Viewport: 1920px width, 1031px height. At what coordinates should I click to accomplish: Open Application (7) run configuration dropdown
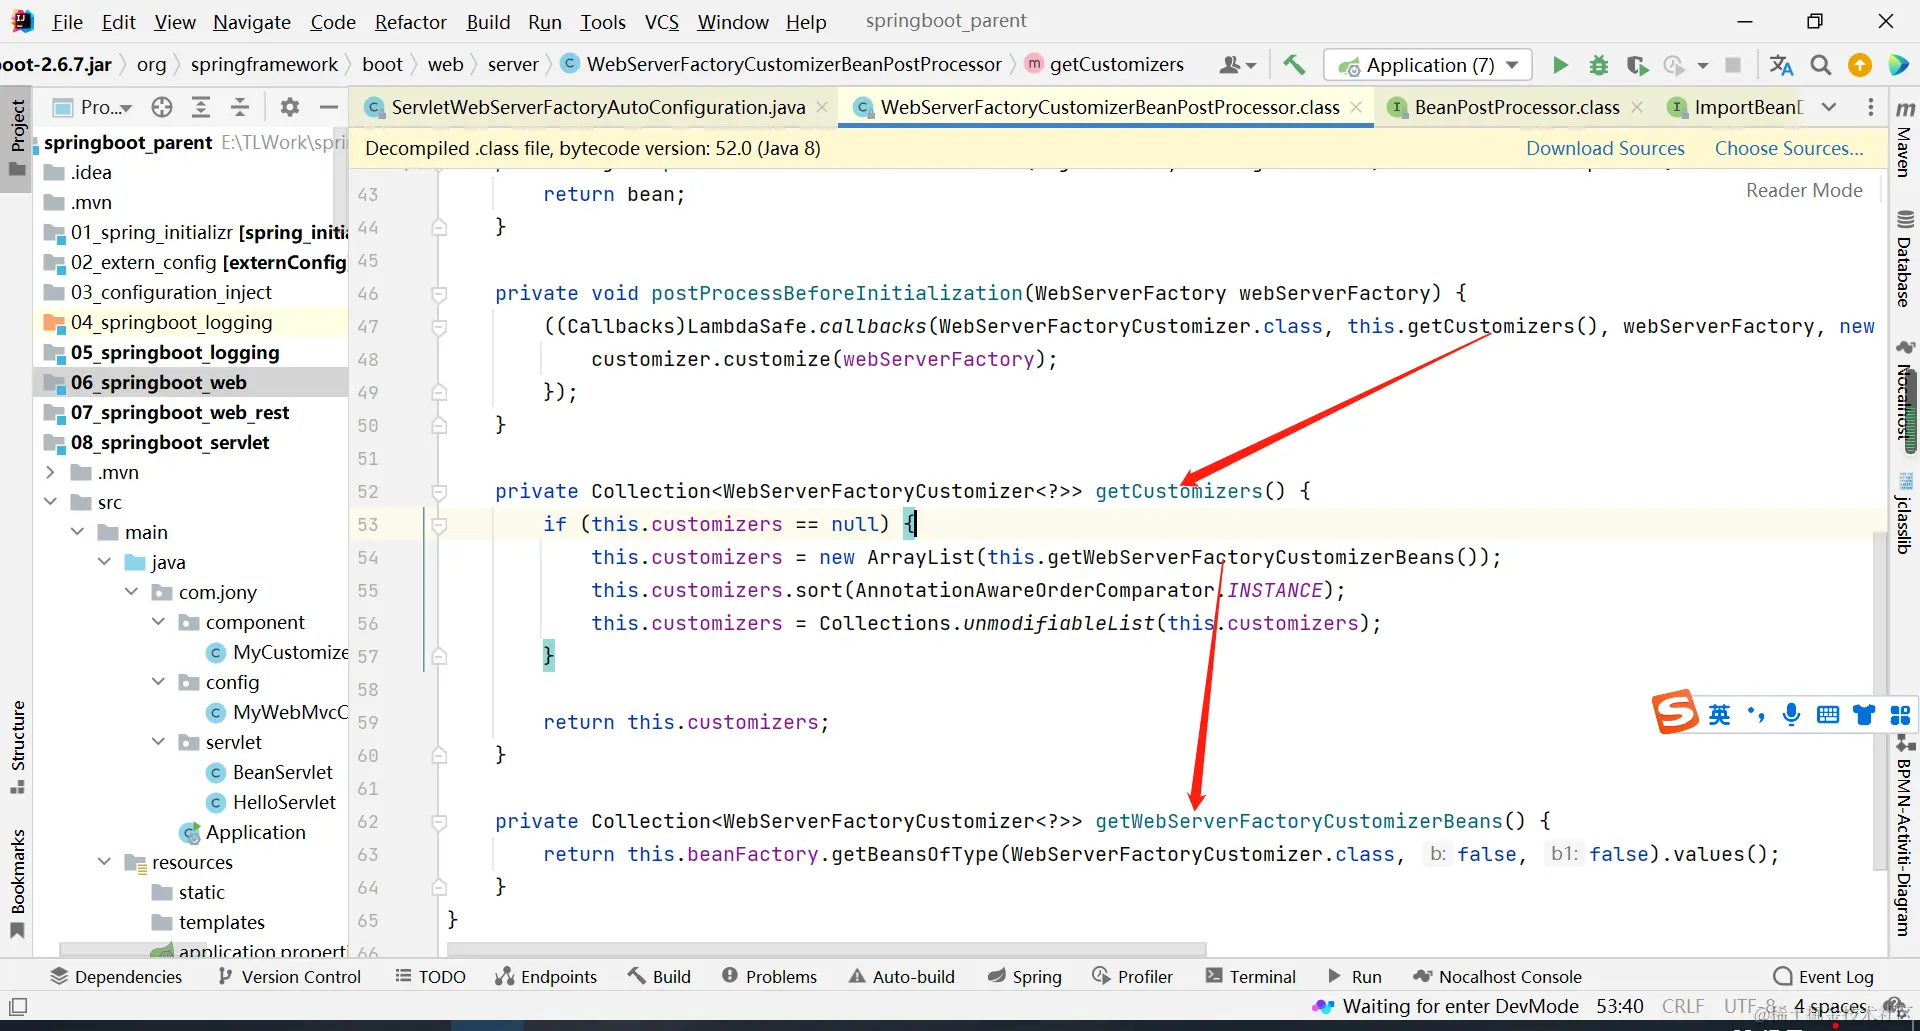pos(1427,65)
